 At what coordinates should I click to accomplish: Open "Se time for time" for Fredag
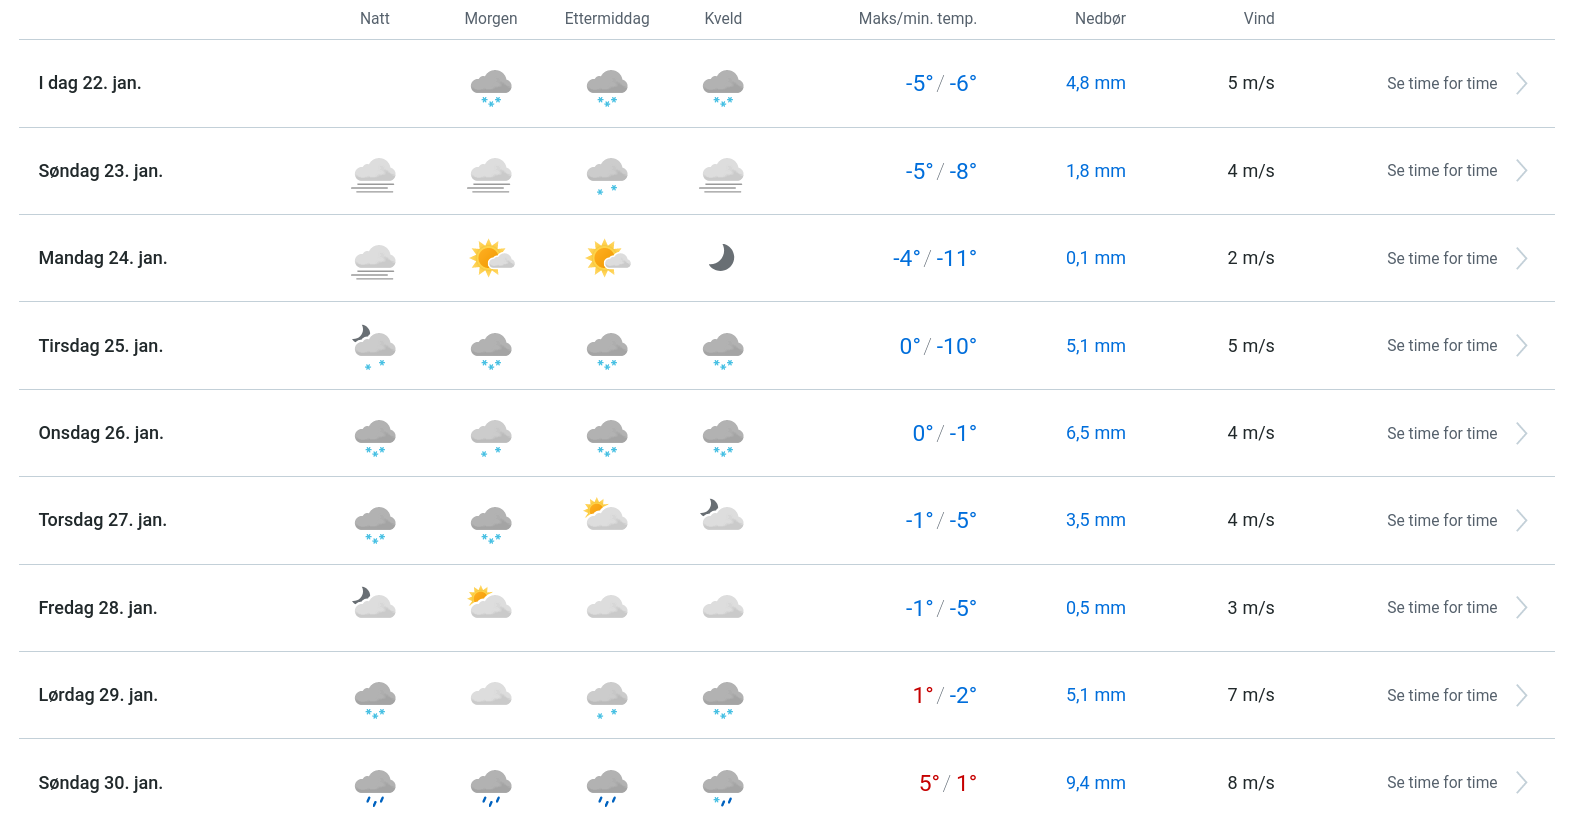pos(1441,608)
